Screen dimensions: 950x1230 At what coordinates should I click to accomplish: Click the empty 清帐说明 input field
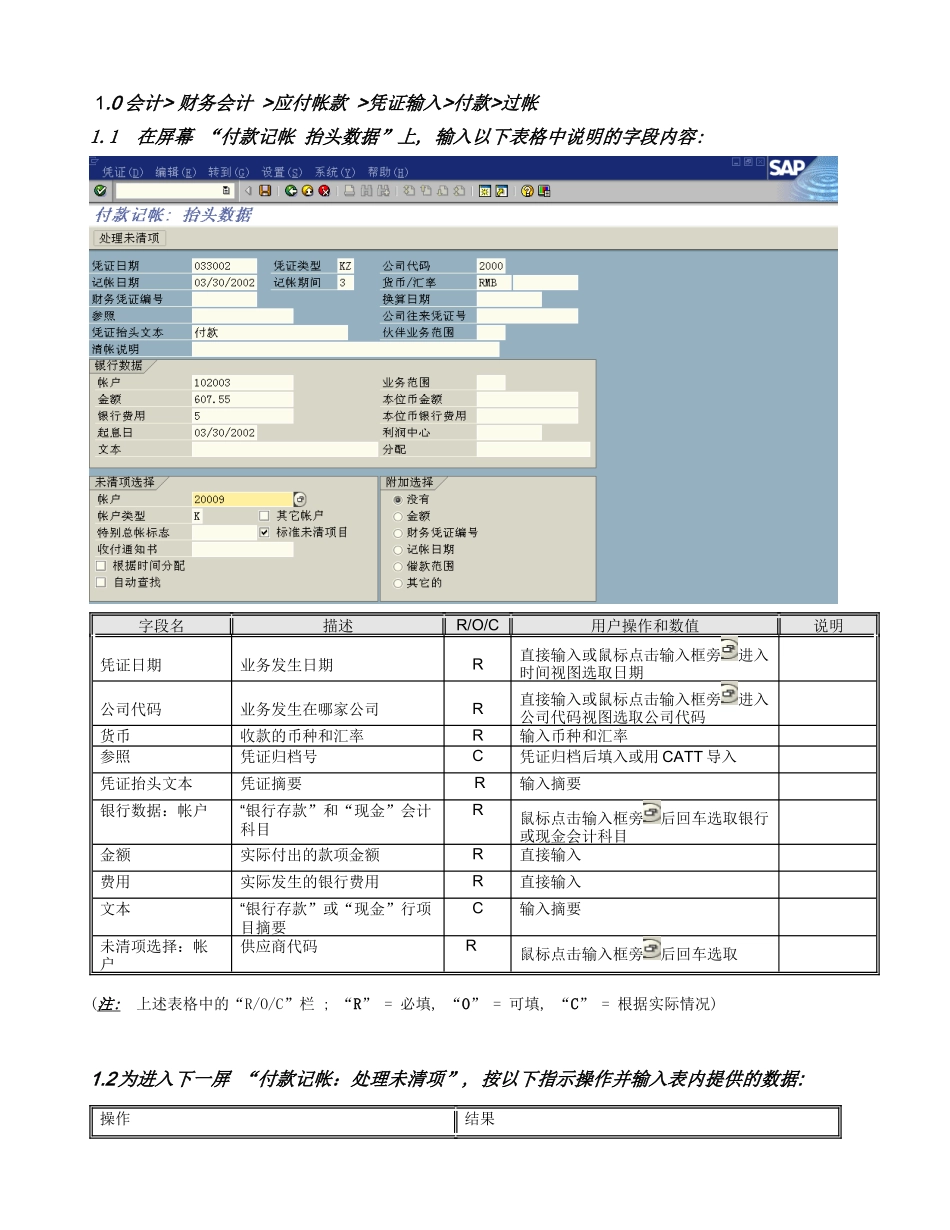pos(345,349)
